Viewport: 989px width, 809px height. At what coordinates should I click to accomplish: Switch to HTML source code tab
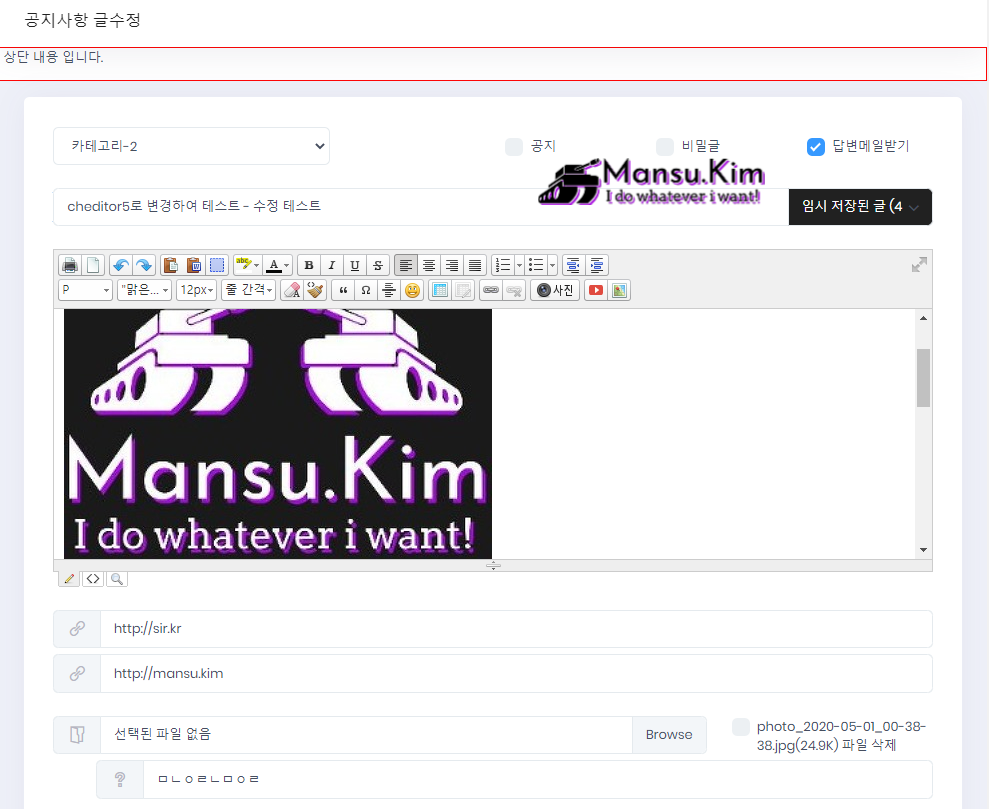tap(93, 579)
